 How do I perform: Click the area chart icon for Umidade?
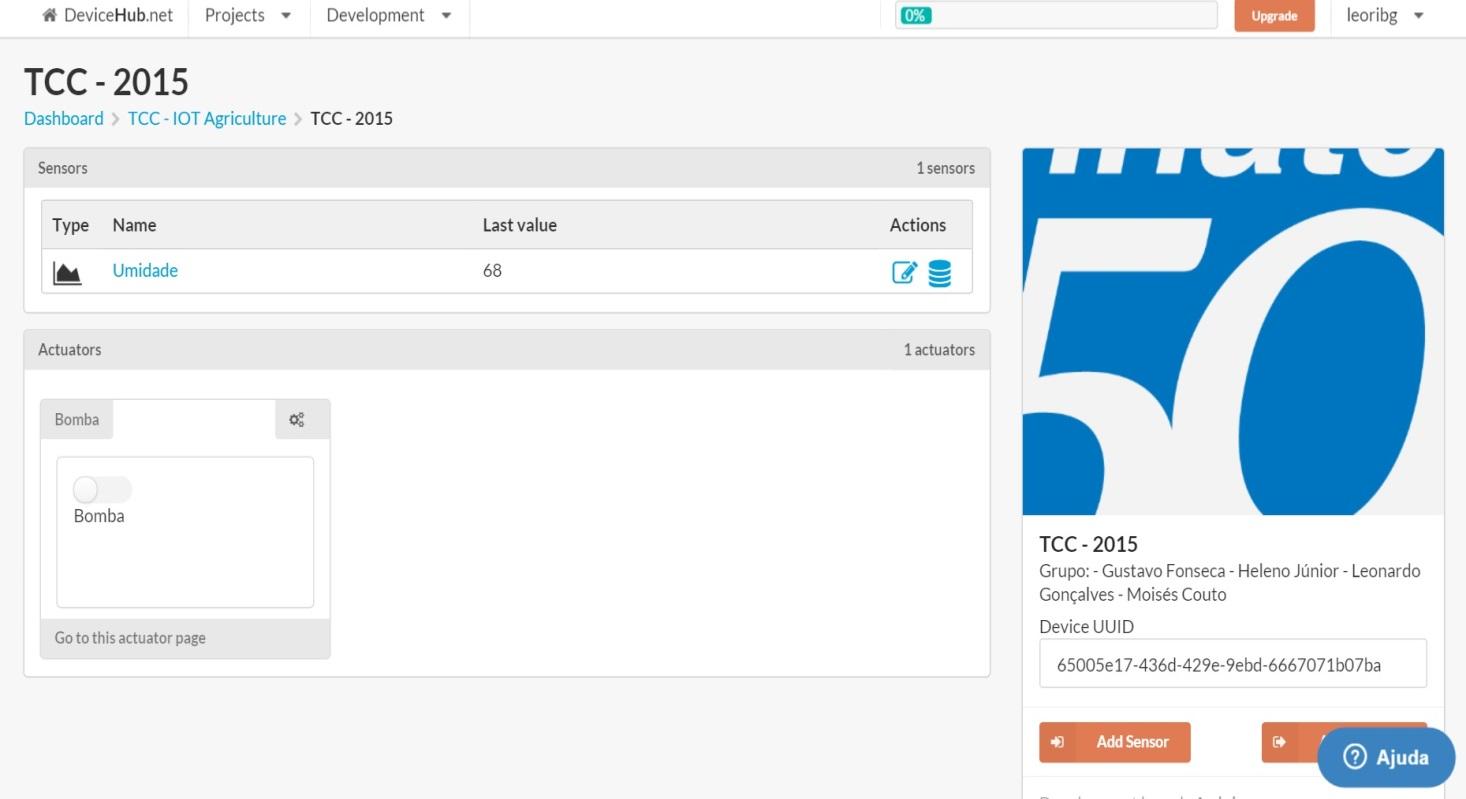coord(67,273)
